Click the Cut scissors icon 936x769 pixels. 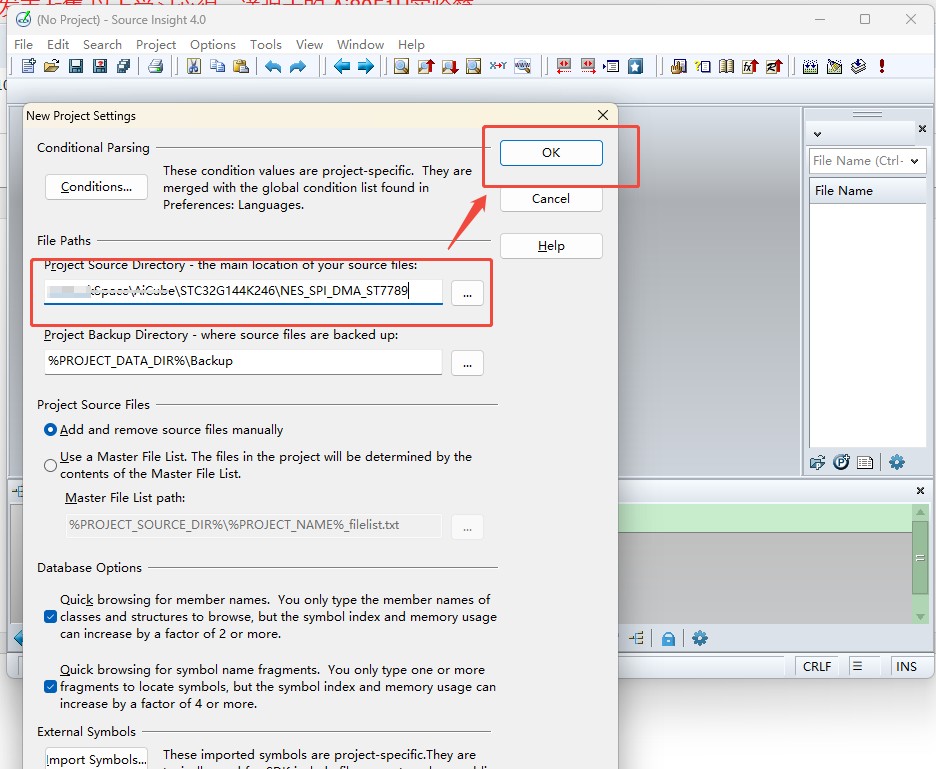click(x=193, y=66)
